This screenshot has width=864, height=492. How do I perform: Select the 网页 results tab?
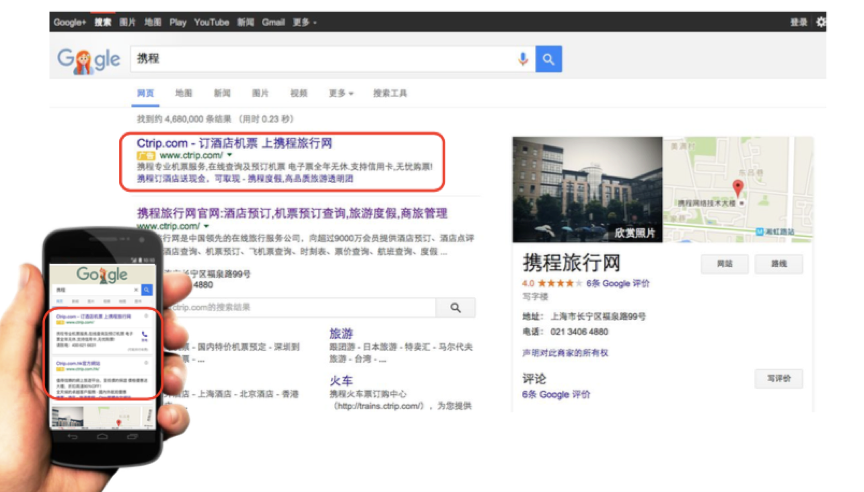point(145,93)
